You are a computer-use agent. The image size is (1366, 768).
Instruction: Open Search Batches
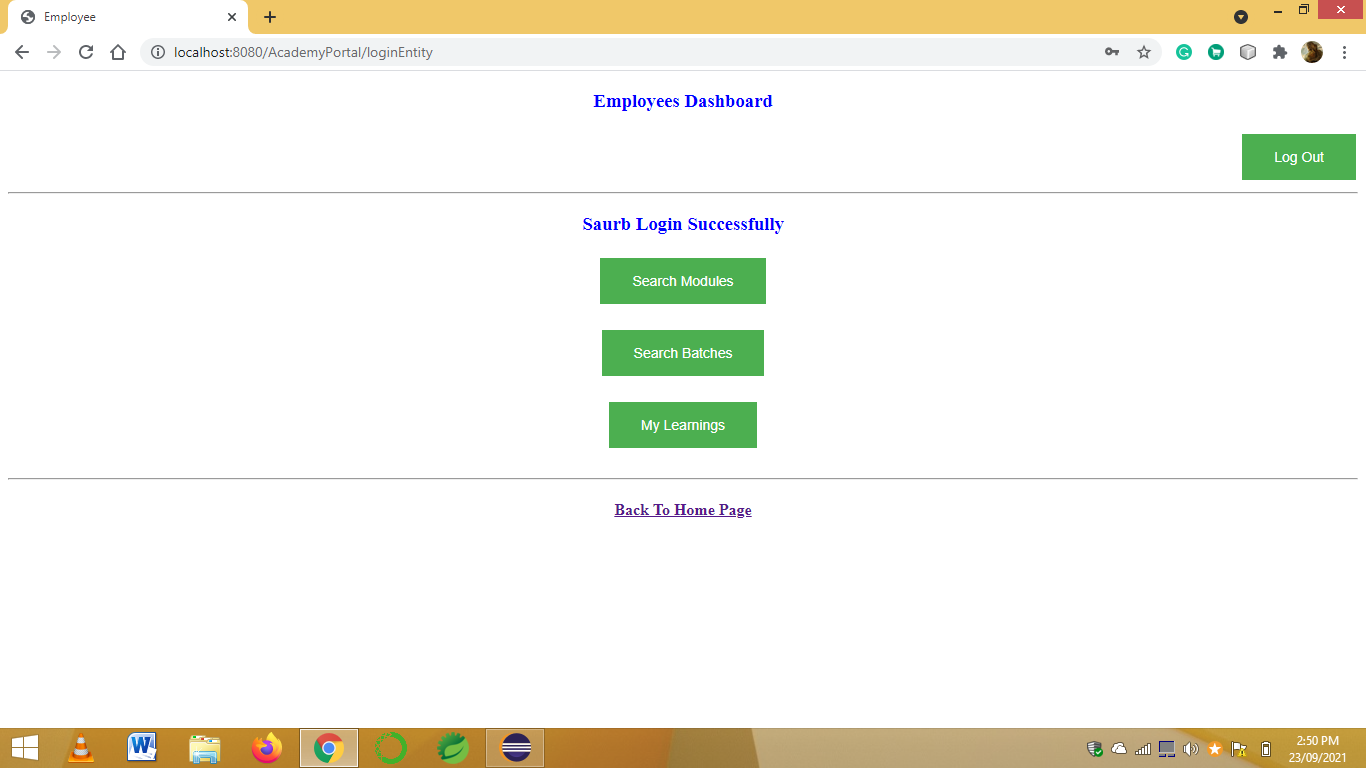(x=683, y=353)
